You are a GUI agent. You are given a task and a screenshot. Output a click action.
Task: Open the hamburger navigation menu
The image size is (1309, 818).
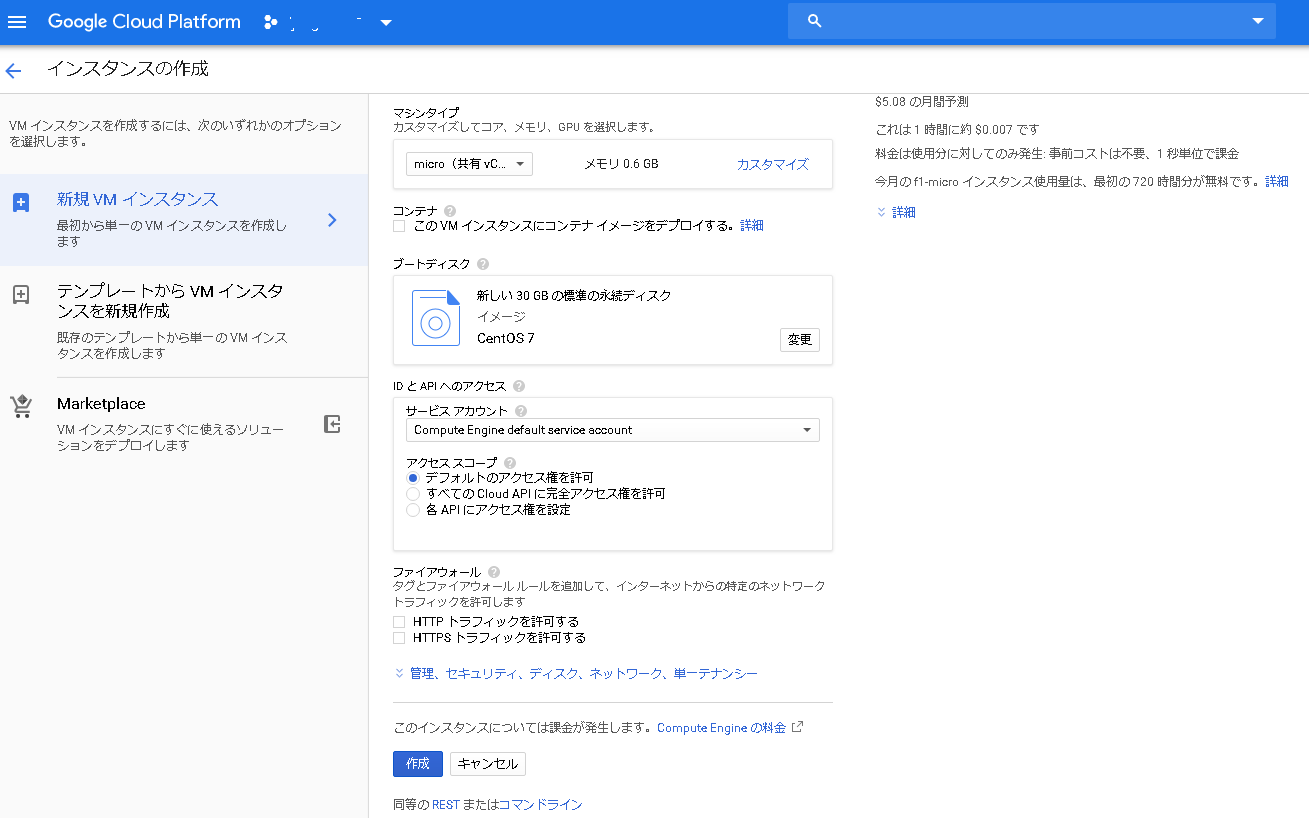click(x=17, y=22)
